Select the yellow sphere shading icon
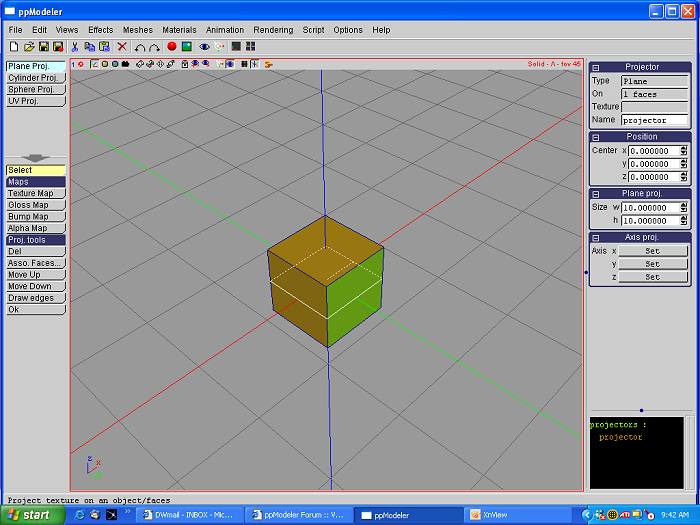The width and height of the screenshot is (700, 525). [105, 64]
